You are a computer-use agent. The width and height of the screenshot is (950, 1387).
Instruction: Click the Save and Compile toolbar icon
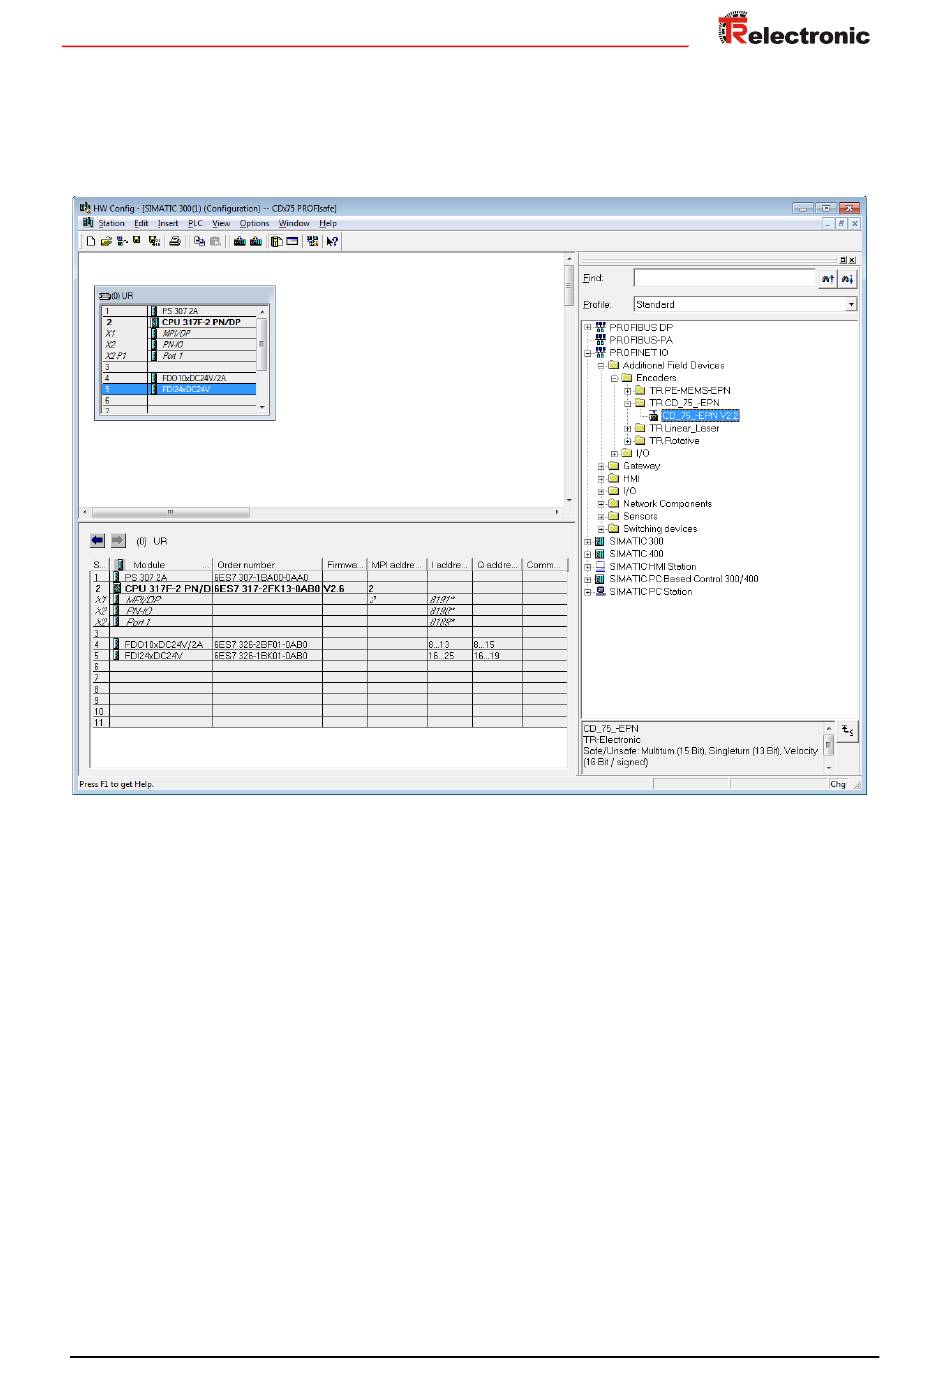pyautogui.click(x=154, y=241)
